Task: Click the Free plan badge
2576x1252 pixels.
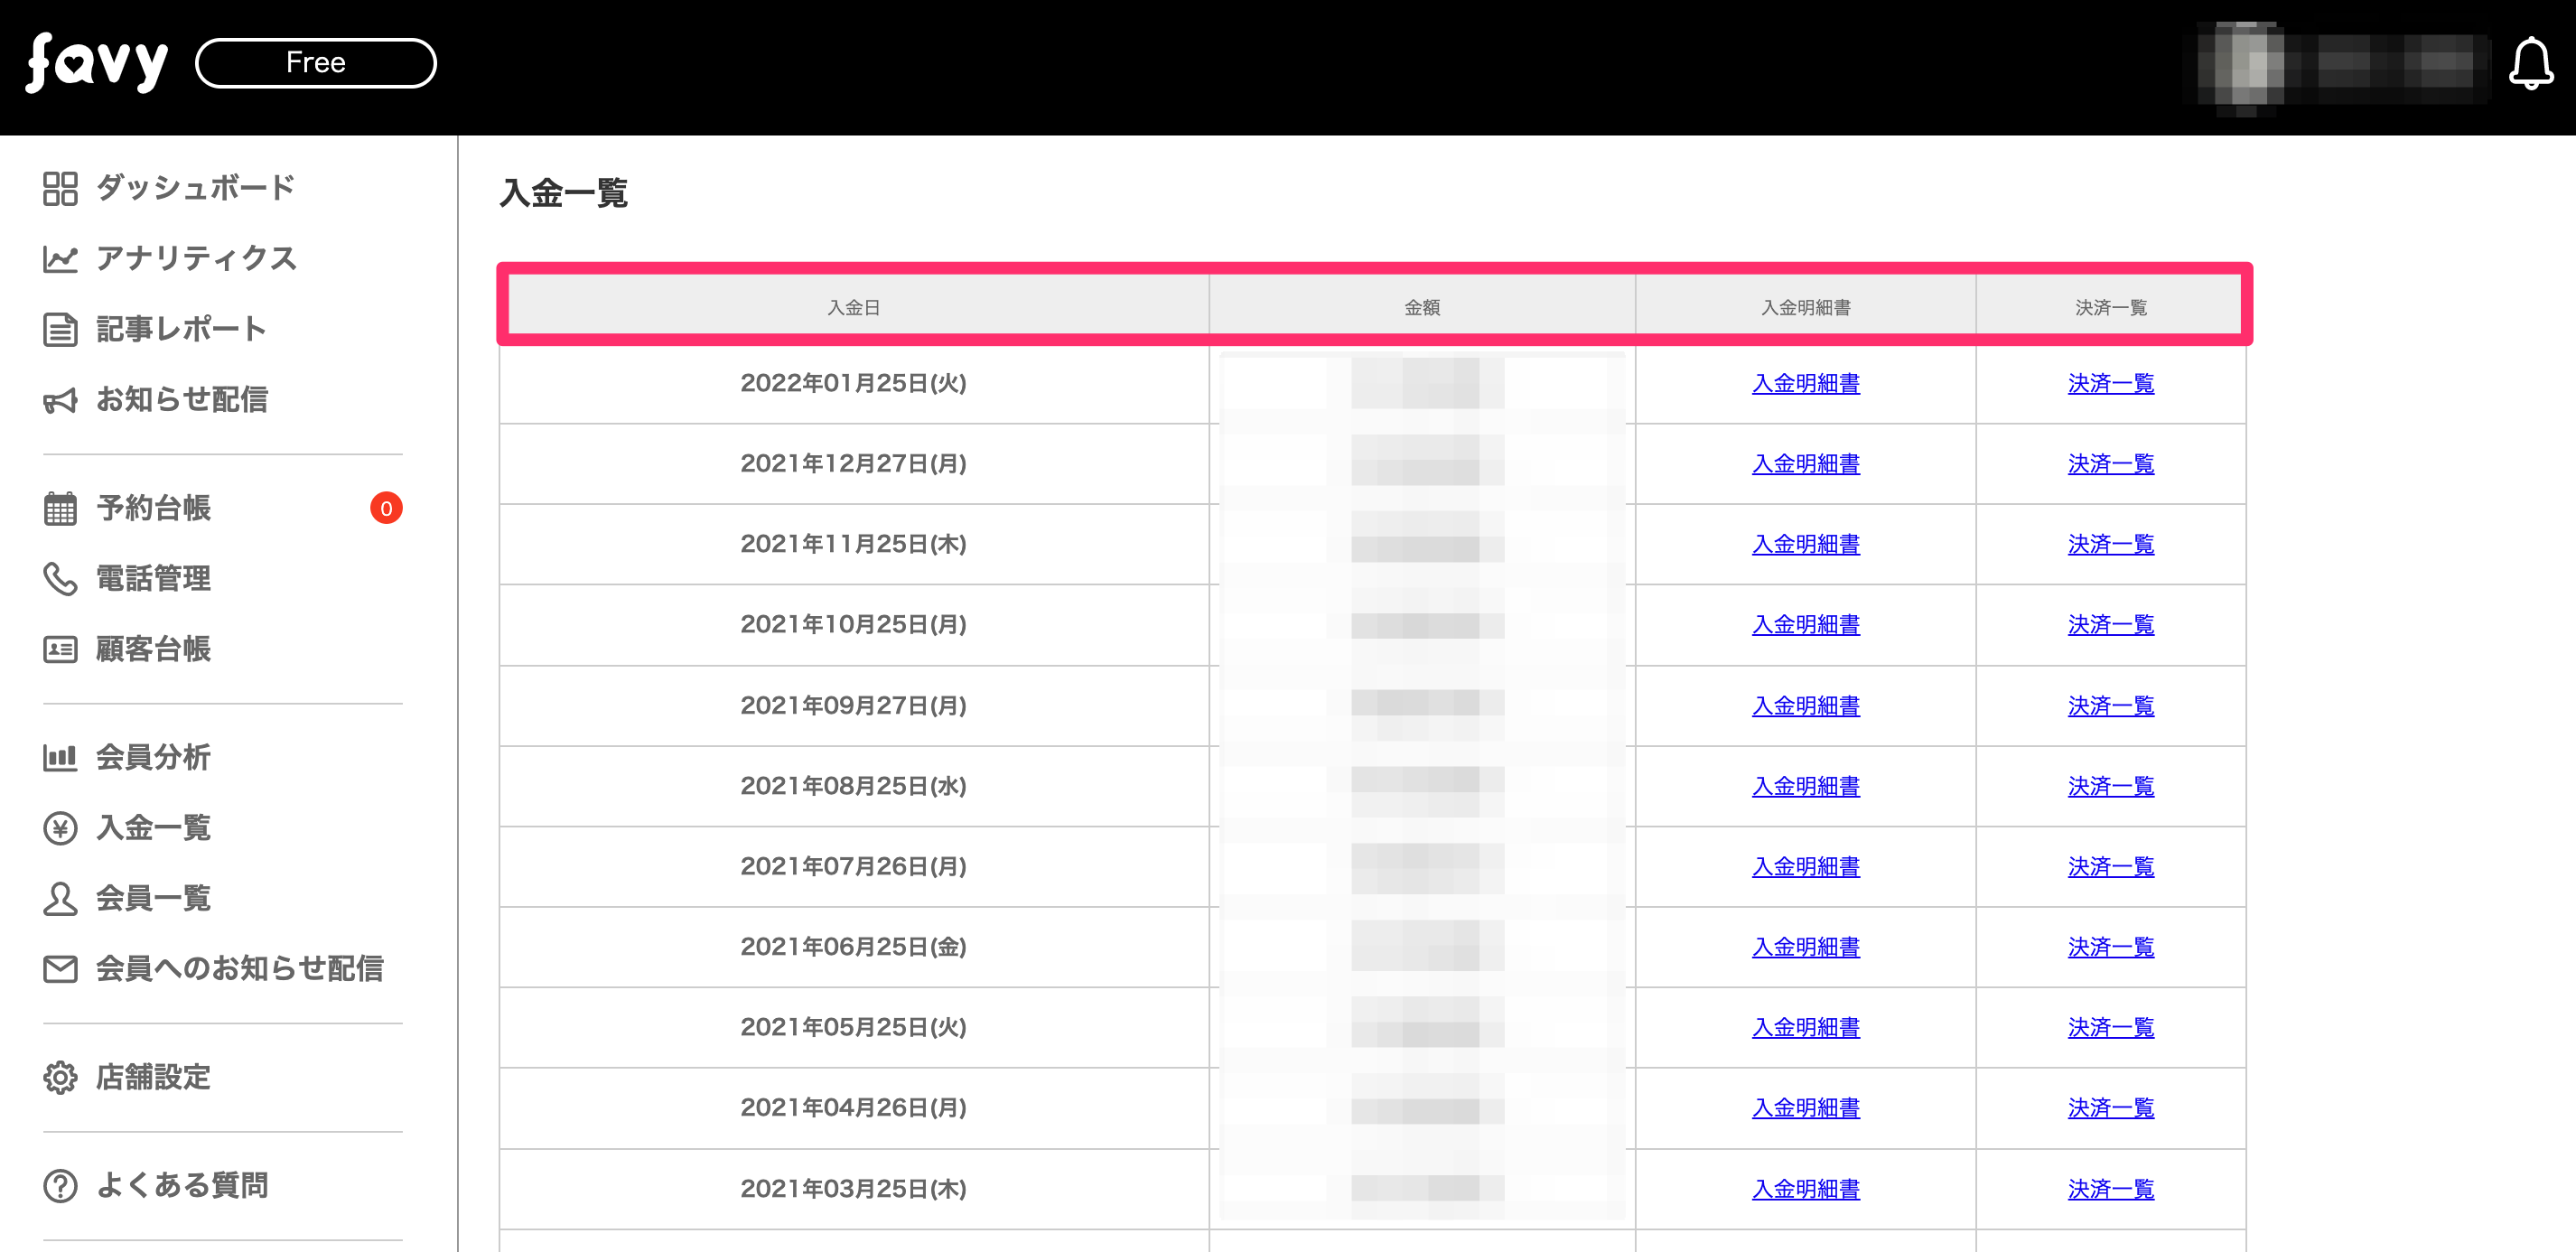Action: tap(316, 63)
